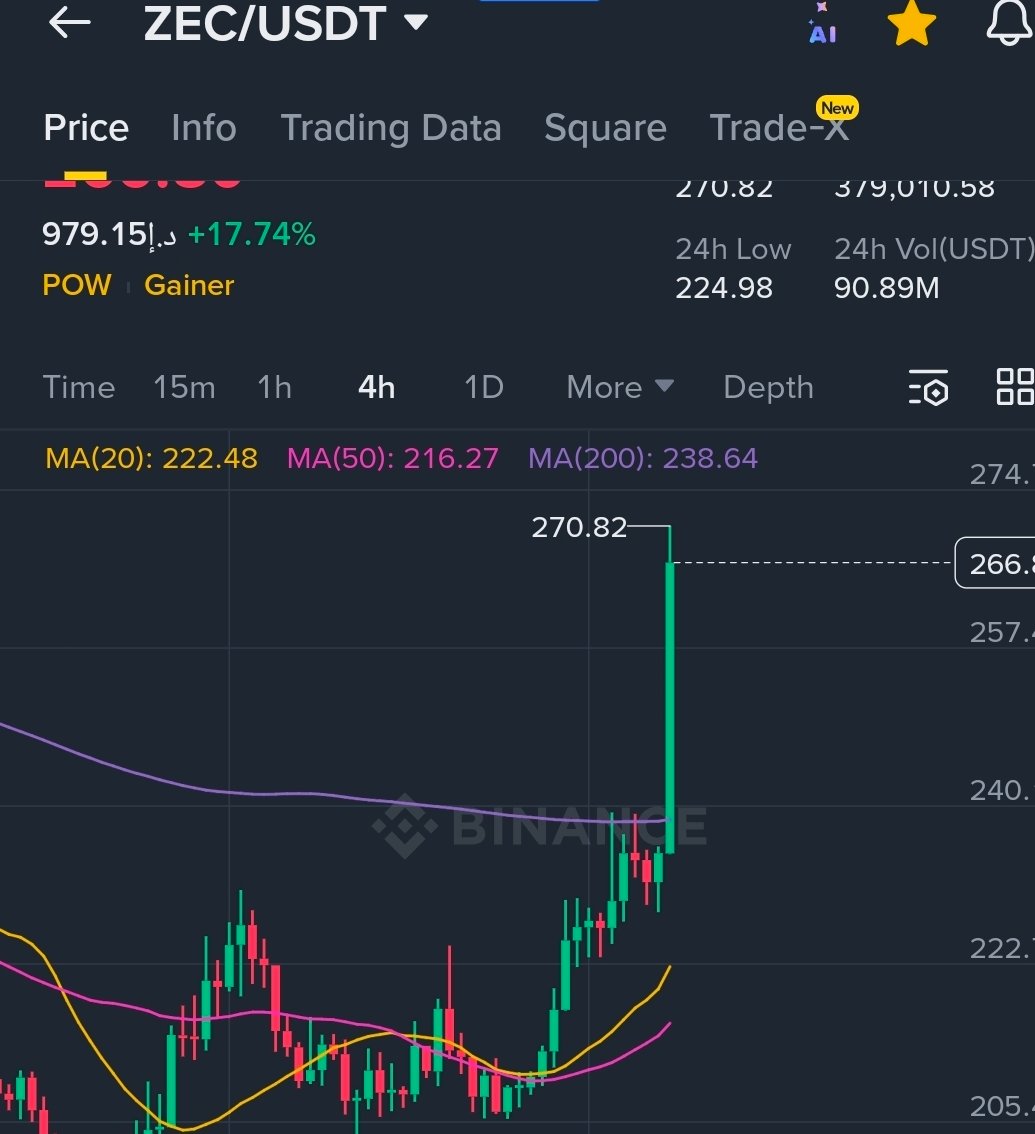Tap the current price tag on axis
Image resolution: width=1035 pixels, height=1134 pixels.
pos(995,563)
